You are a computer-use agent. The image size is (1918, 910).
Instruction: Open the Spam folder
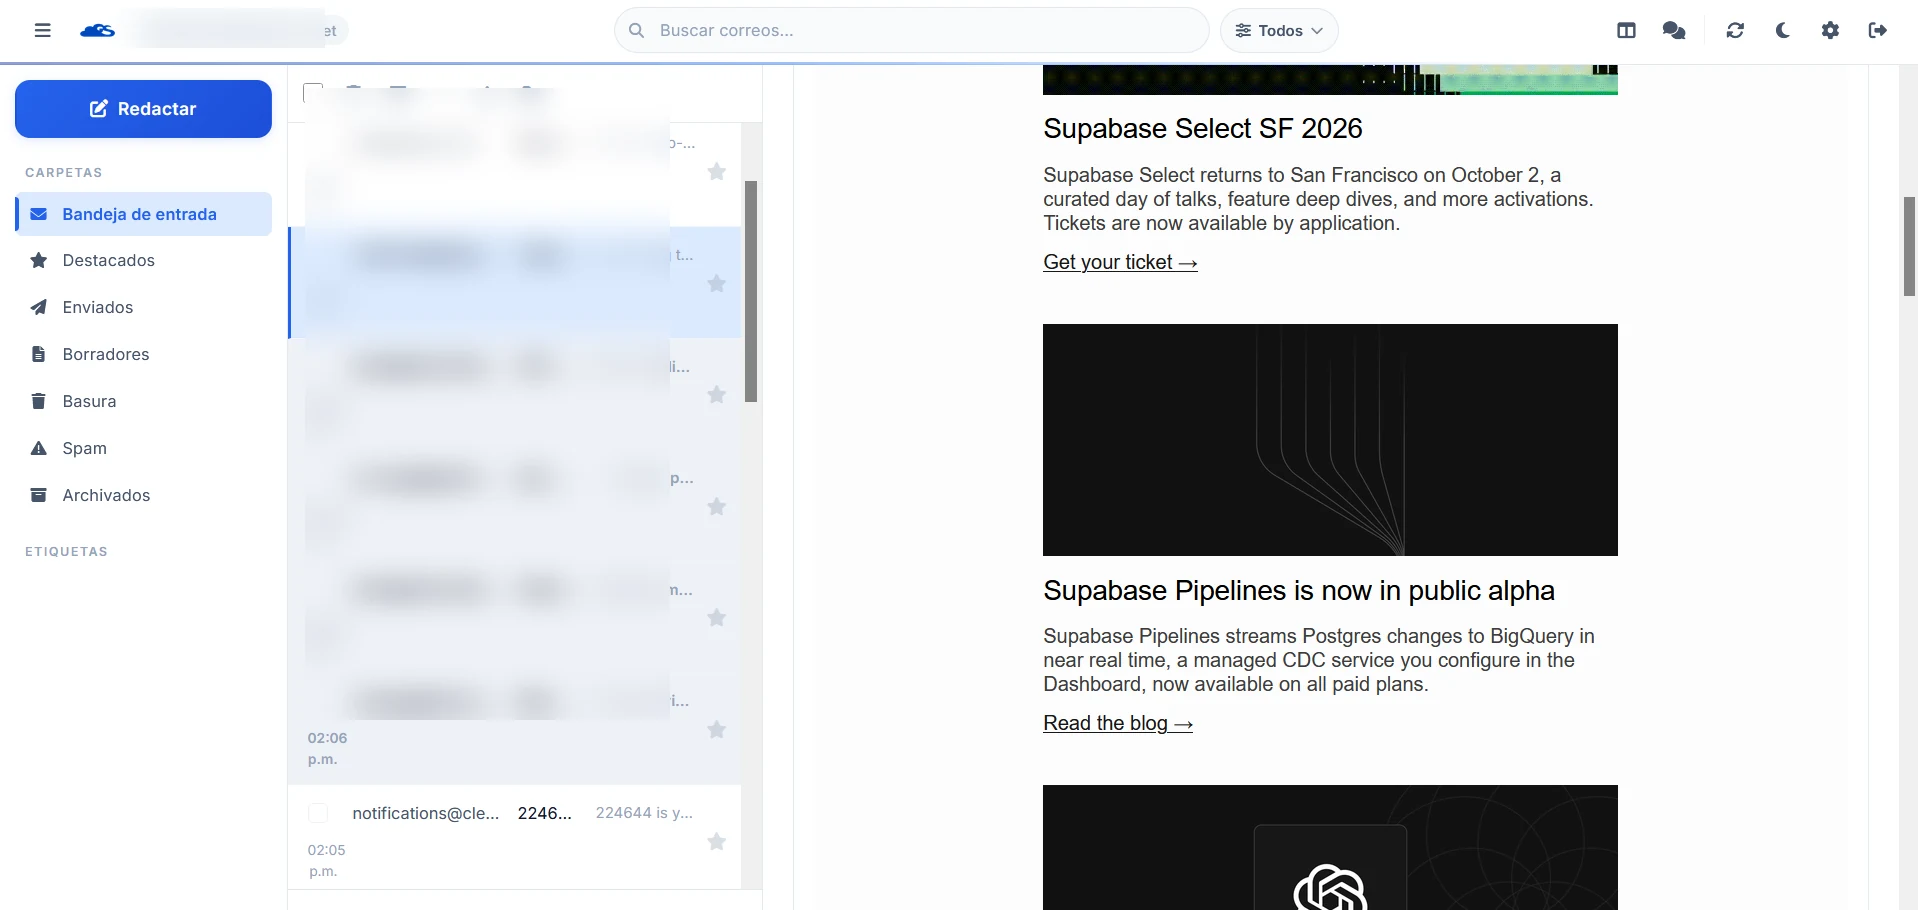pos(144,448)
